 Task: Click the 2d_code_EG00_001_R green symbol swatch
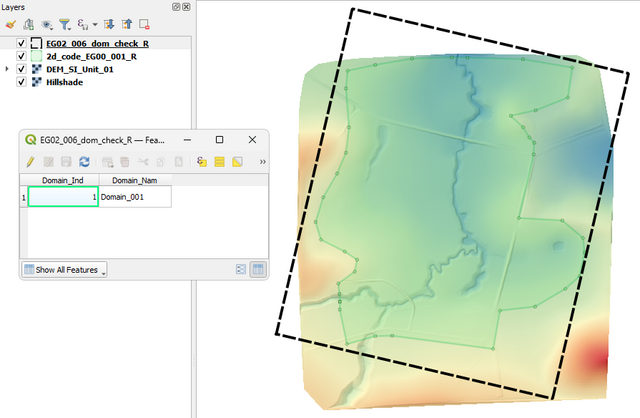tap(36, 57)
